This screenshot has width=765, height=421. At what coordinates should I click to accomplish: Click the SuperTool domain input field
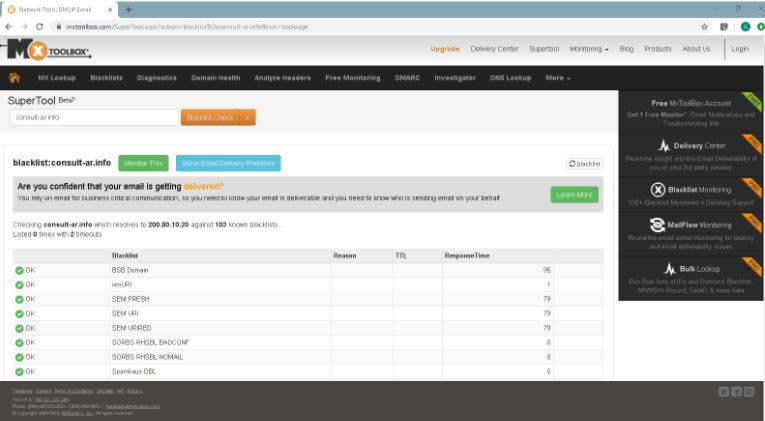(x=94, y=117)
